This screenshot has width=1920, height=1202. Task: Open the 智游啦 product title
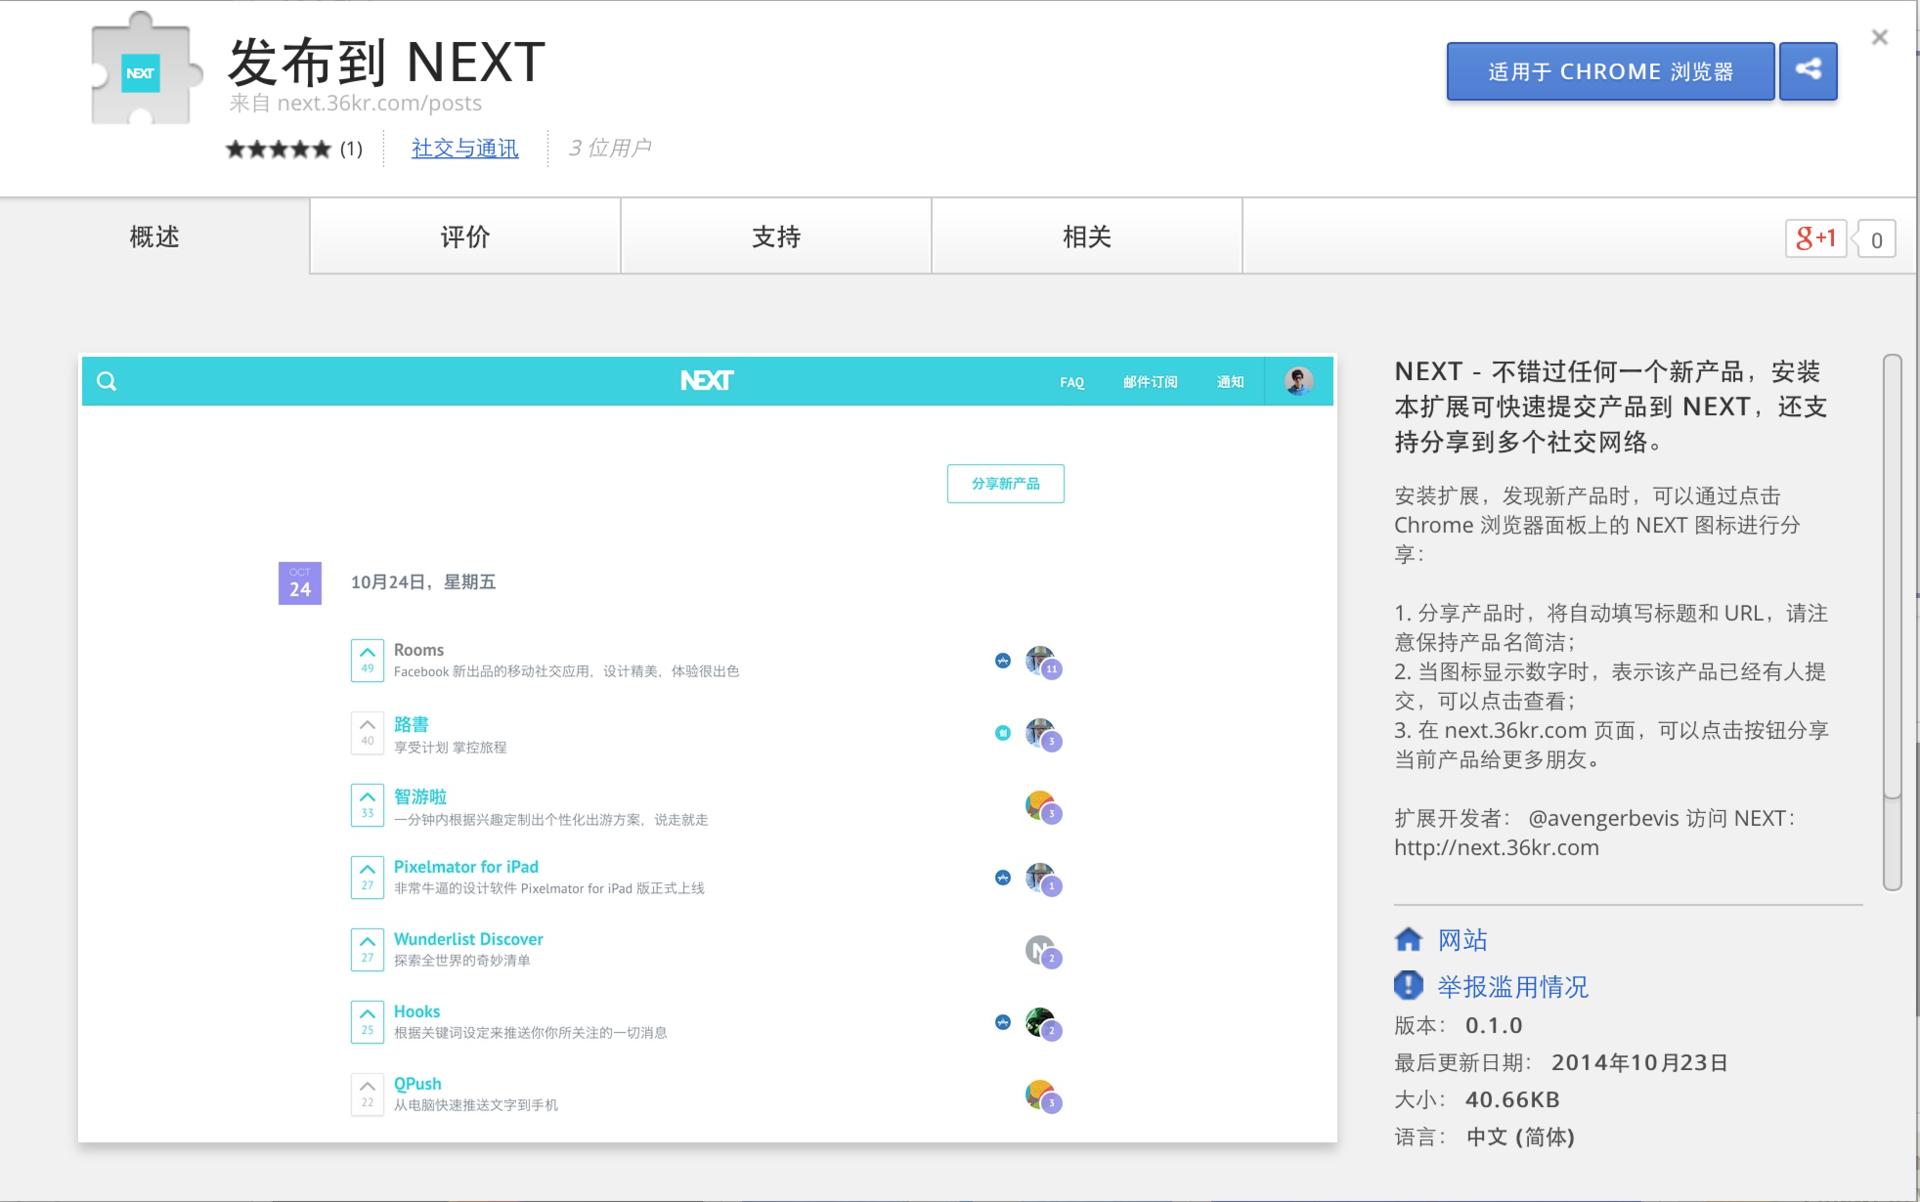click(x=420, y=796)
